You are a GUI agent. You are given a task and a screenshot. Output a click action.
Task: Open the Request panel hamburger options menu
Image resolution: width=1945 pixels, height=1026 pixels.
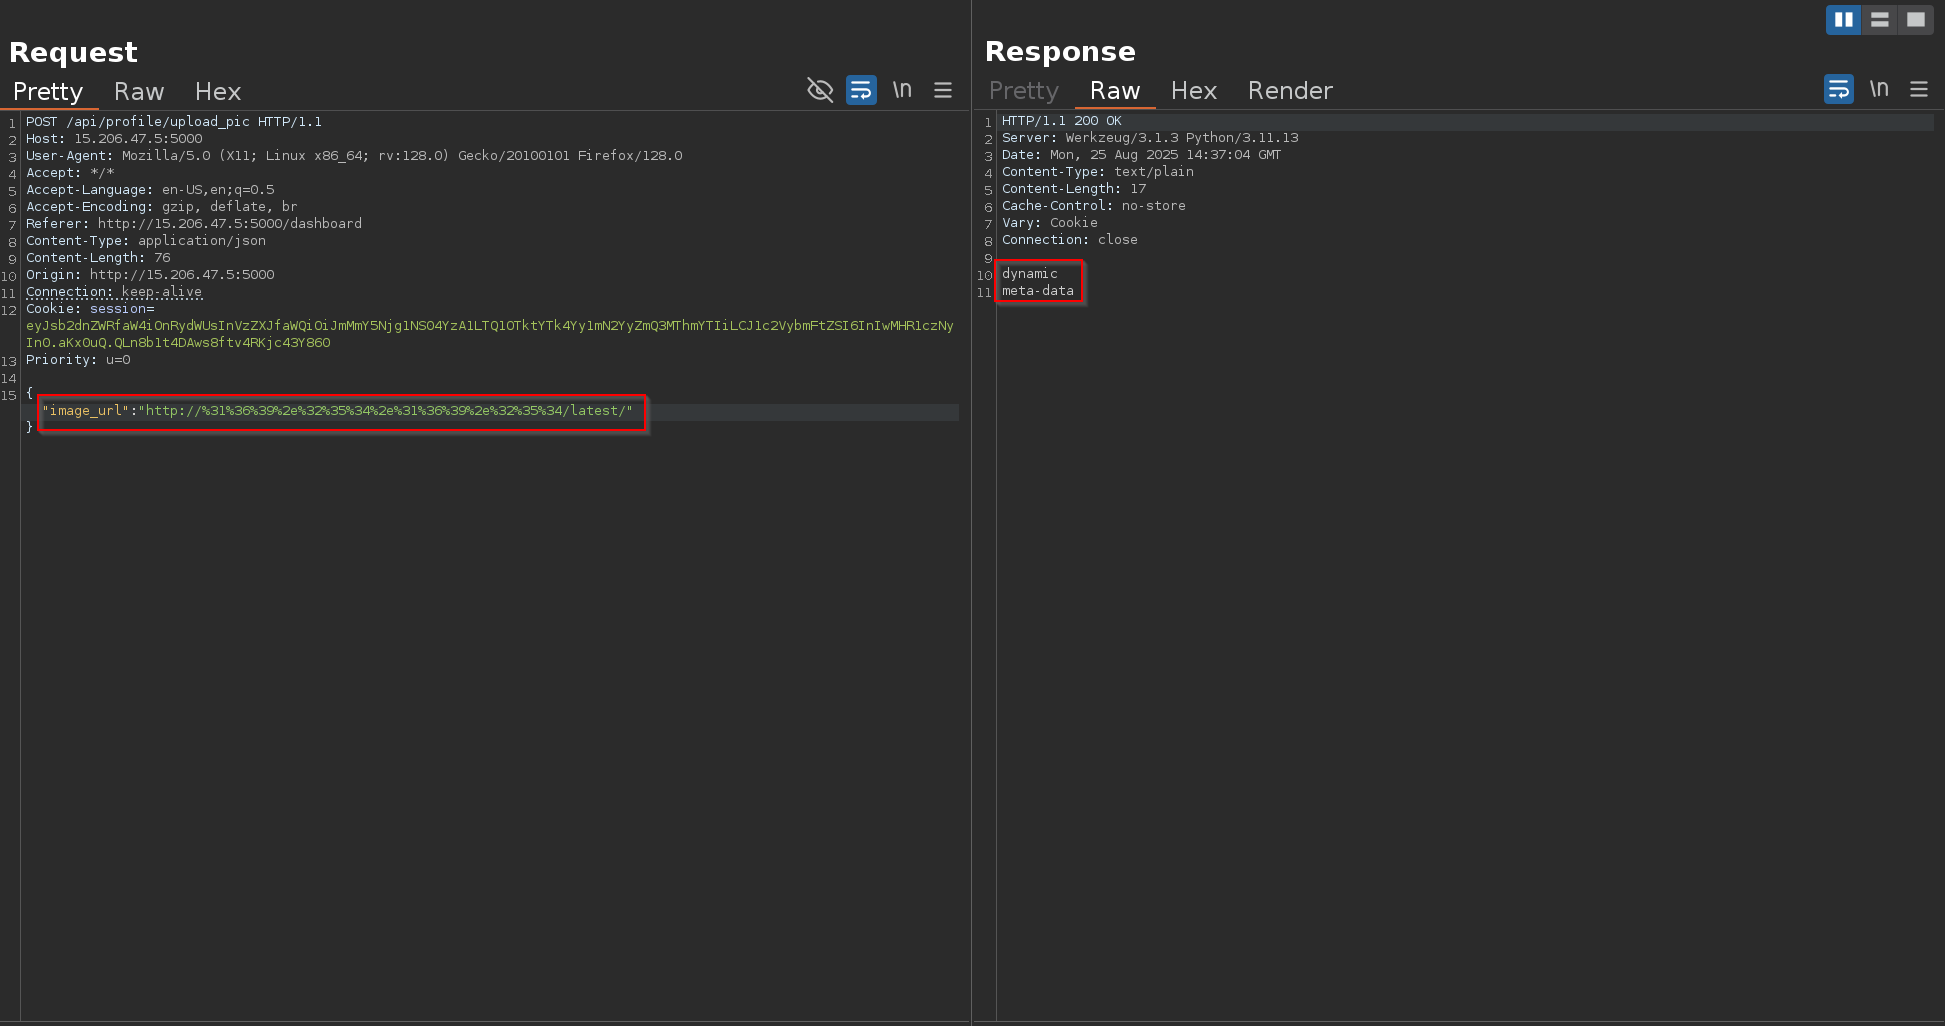(x=942, y=90)
